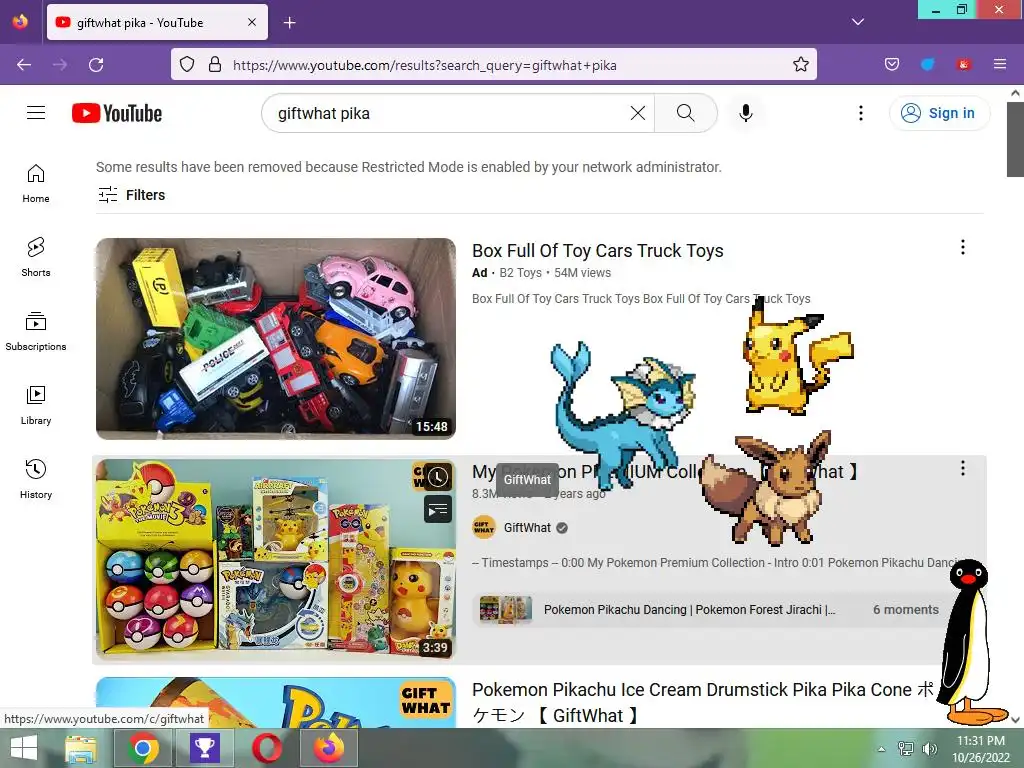
Task: Bookmark this page with star icon
Action: [x=801, y=65]
